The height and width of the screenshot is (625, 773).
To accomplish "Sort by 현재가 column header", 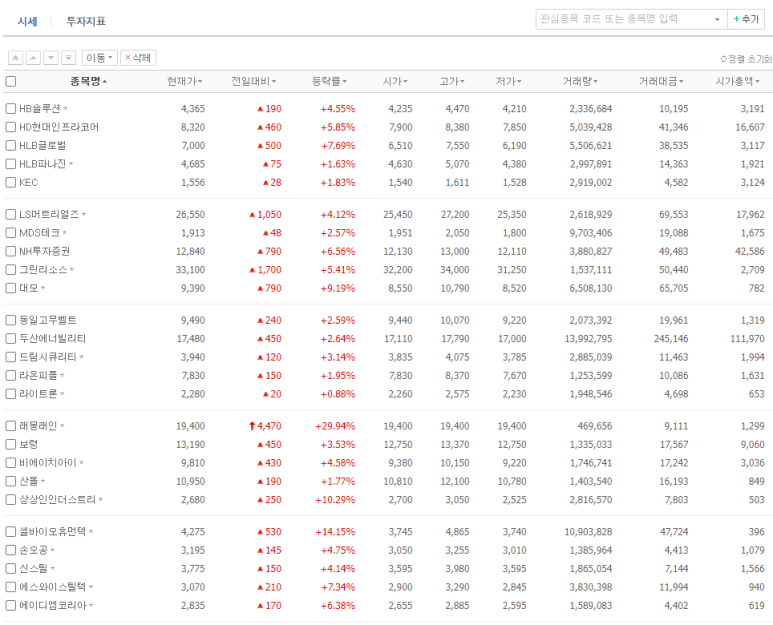I will point(184,81).
